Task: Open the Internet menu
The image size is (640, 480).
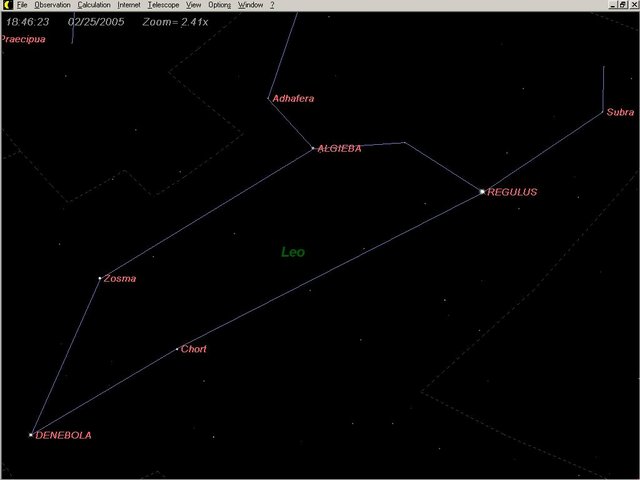Action: [x=129, y=5]
